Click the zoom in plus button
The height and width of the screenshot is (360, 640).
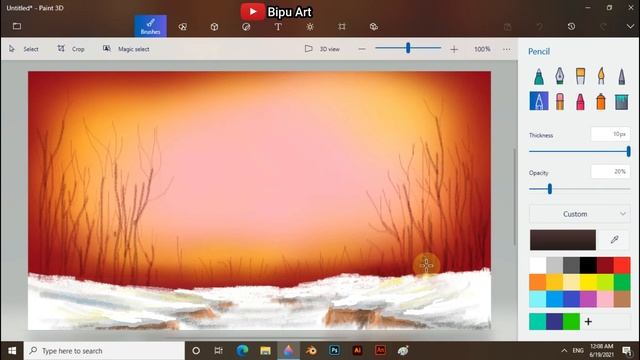tap(454, 49)
